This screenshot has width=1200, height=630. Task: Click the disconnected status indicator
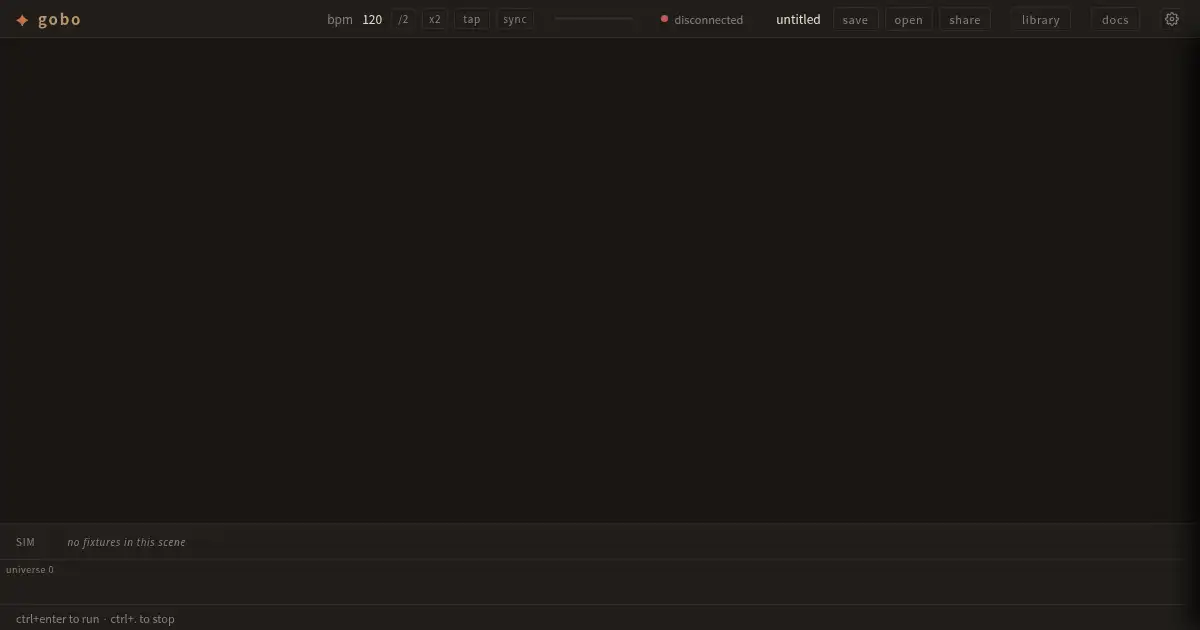pyautogui.click(x=702, y=19)
